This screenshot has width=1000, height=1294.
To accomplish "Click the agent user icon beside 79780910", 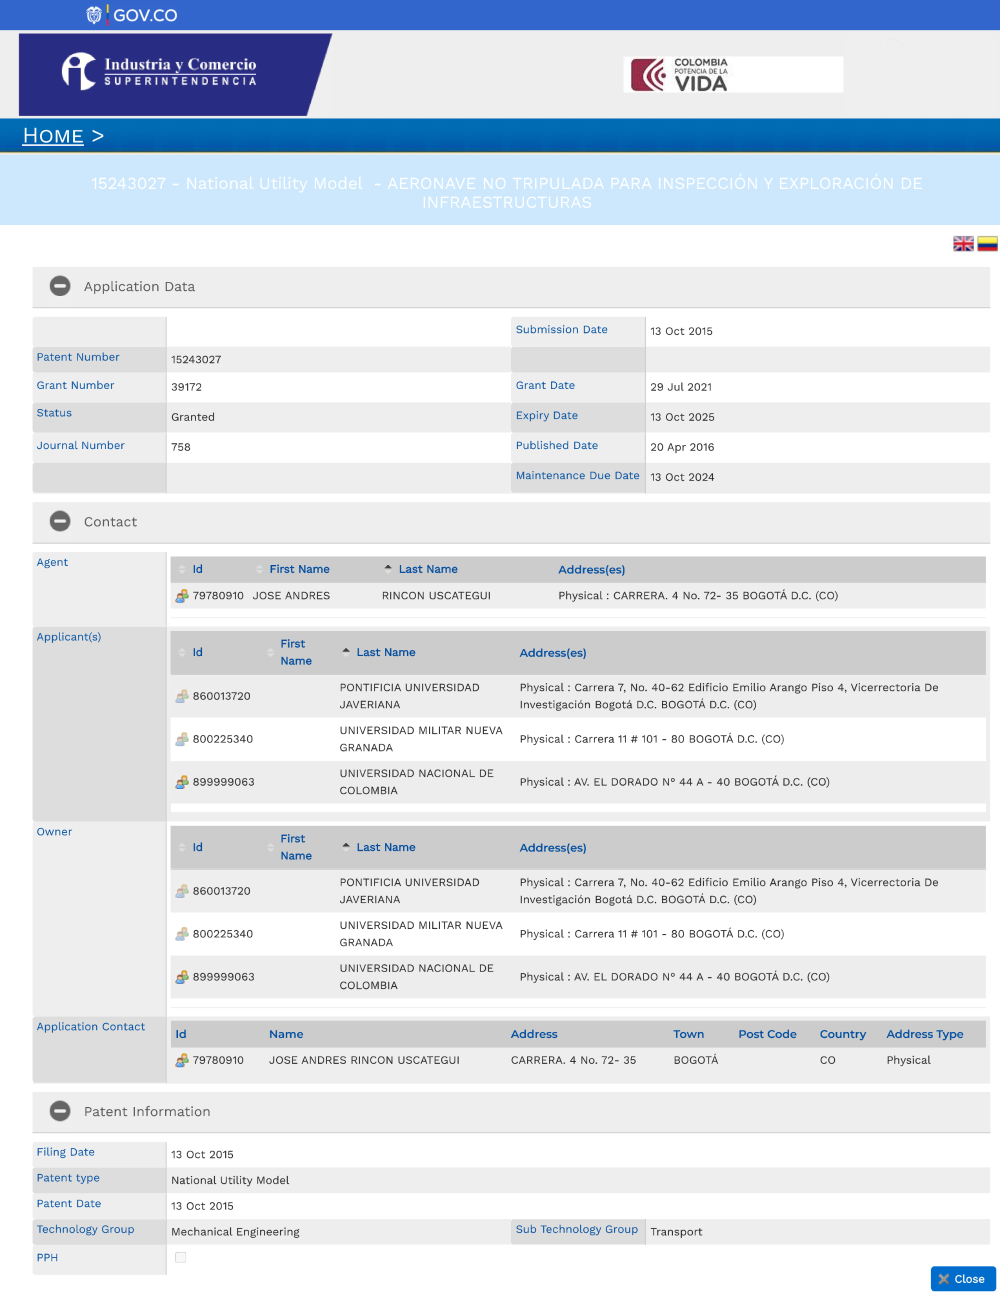I will (x=181, y=596).
